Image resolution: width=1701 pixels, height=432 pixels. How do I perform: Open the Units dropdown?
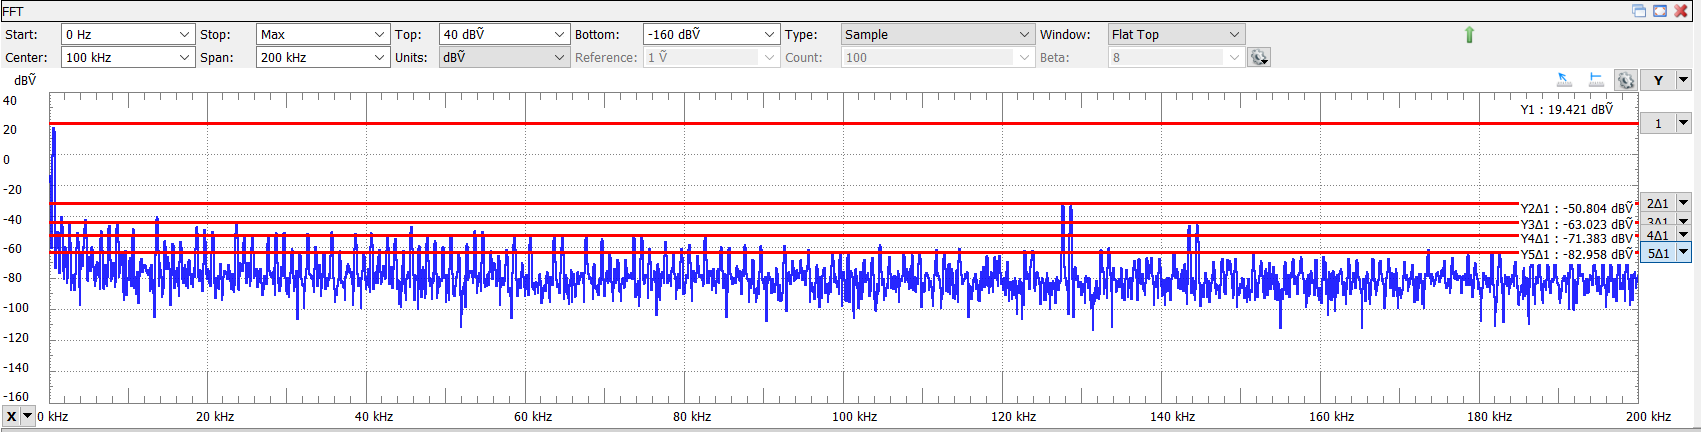click(x=559, y=58)
